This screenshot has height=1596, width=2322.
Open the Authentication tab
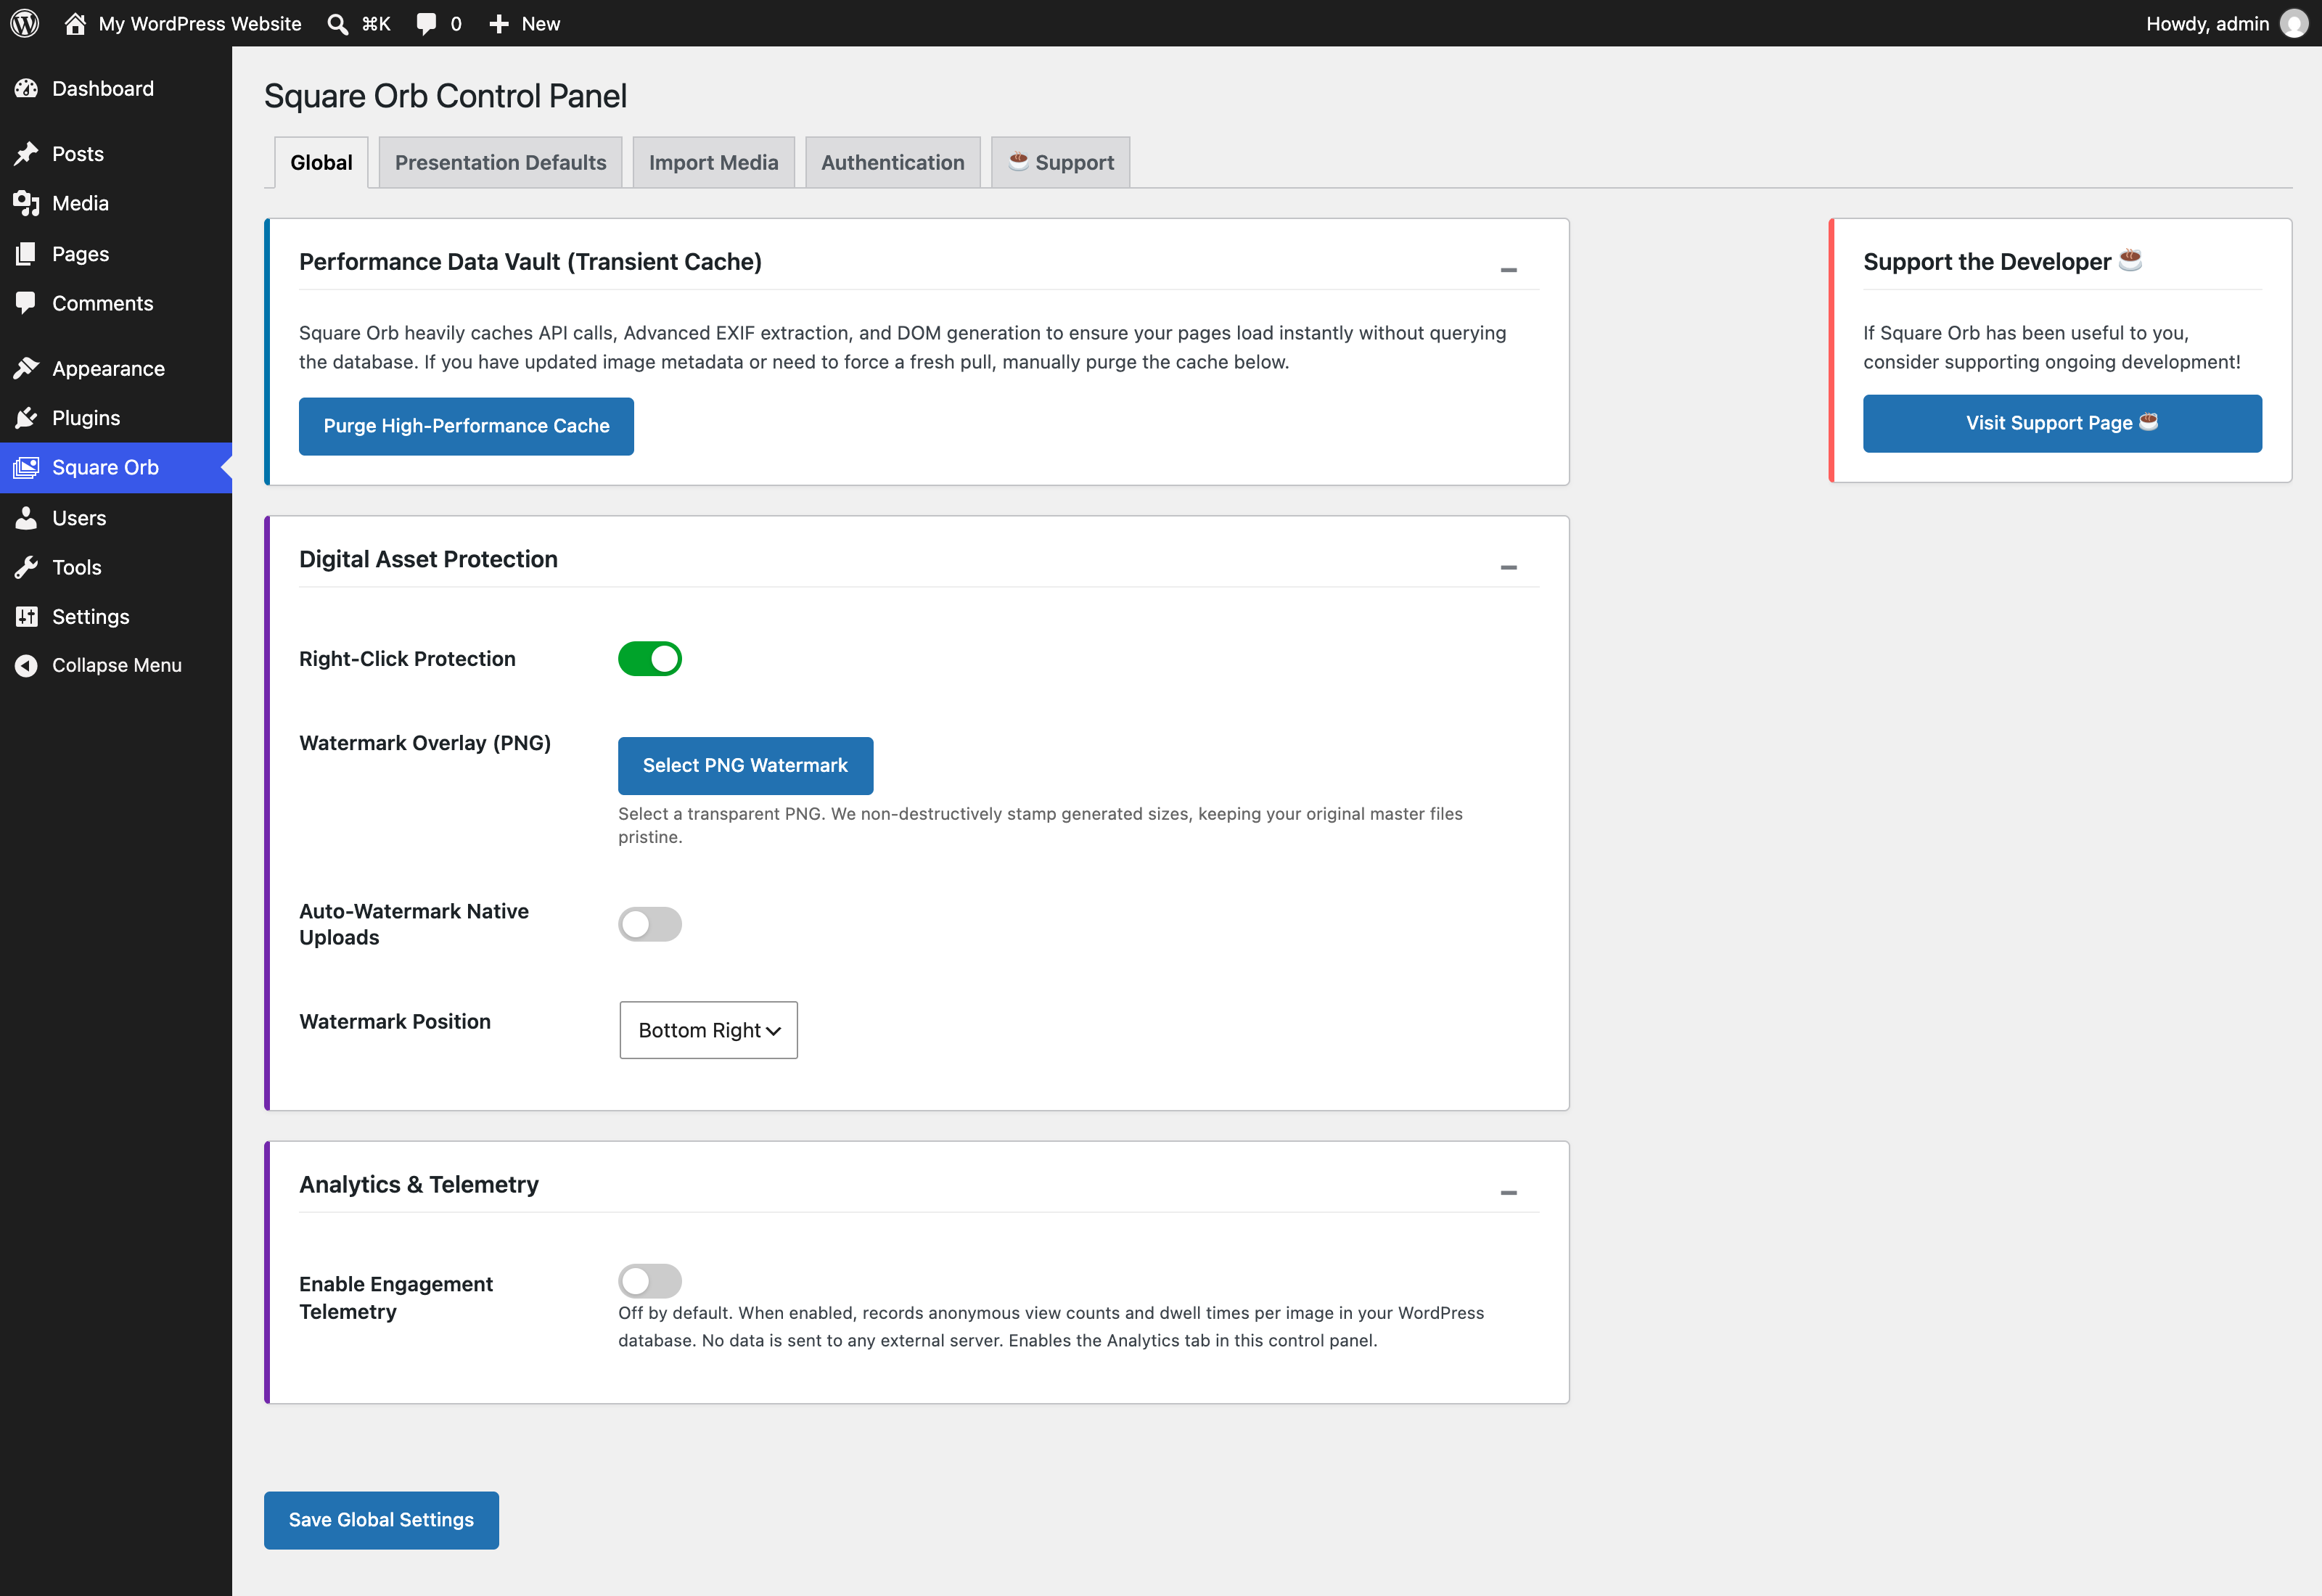[x=892, y=162]
